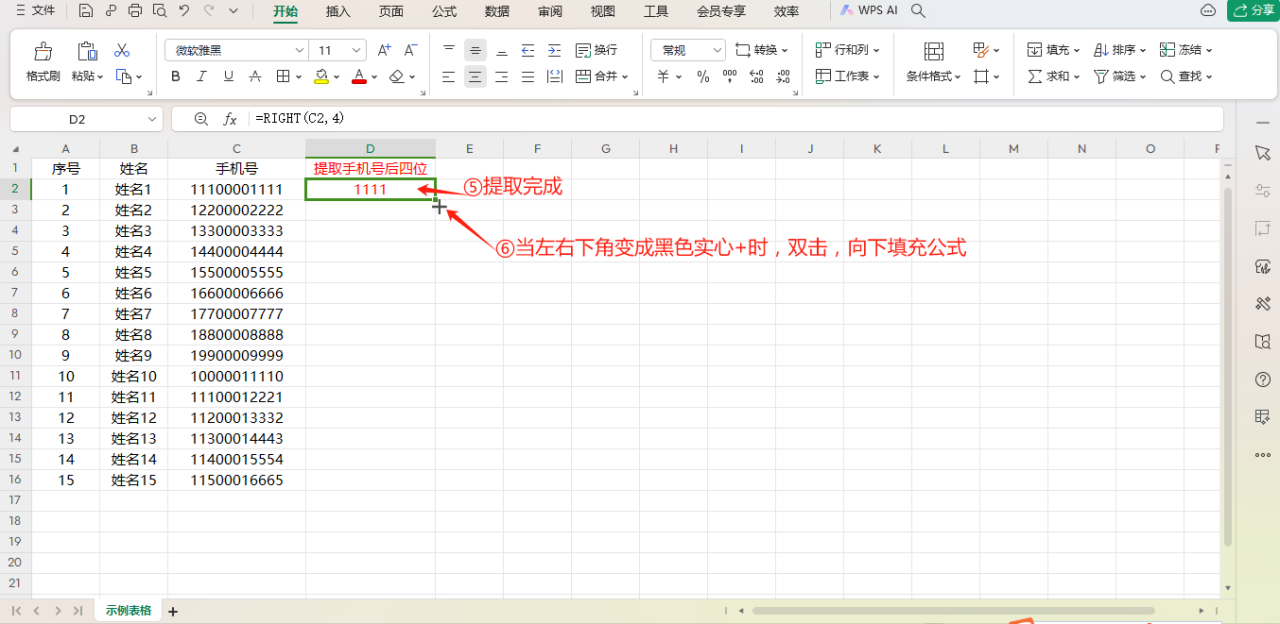
Task: Click the Name Box showing D2
Action: coord(85,119)
